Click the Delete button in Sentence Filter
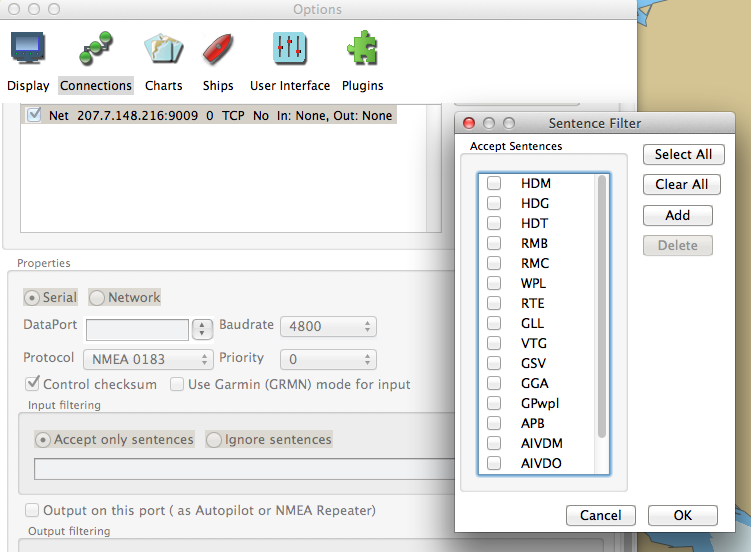The image size is (751, 552). (x=678, y=246)
